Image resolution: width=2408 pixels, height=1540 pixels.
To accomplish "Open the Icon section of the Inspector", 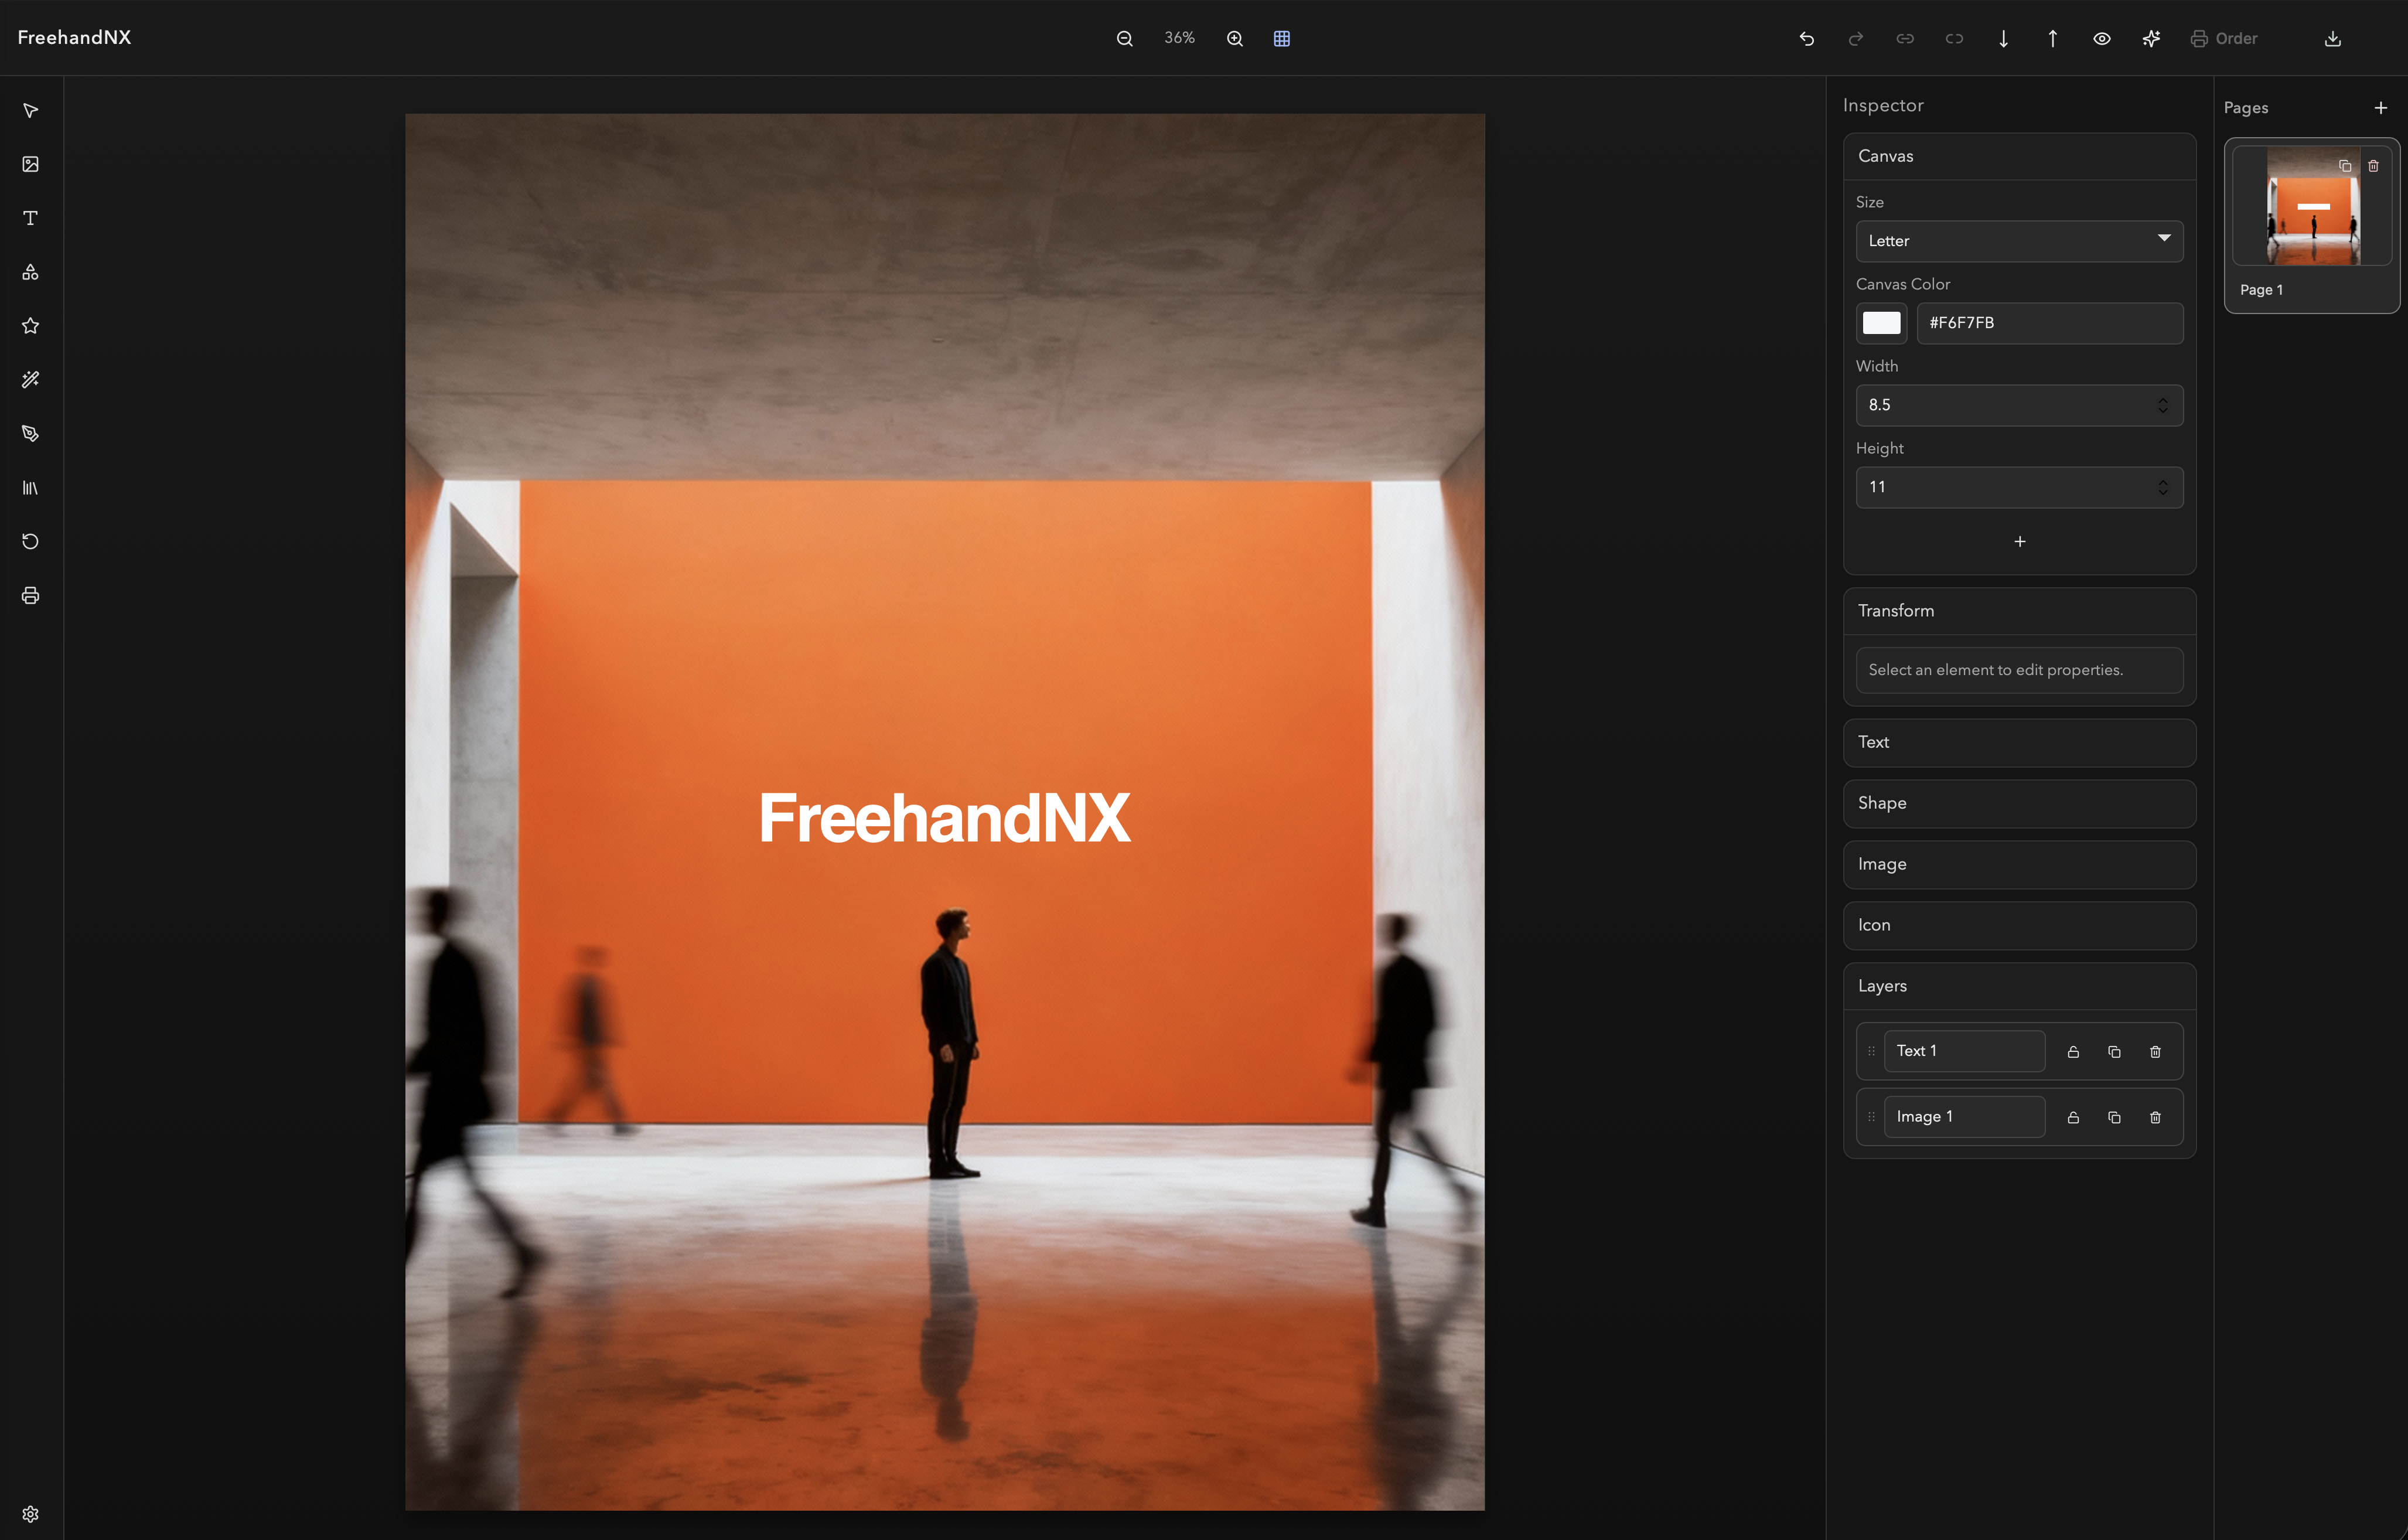I will (x=2018, y=925).
